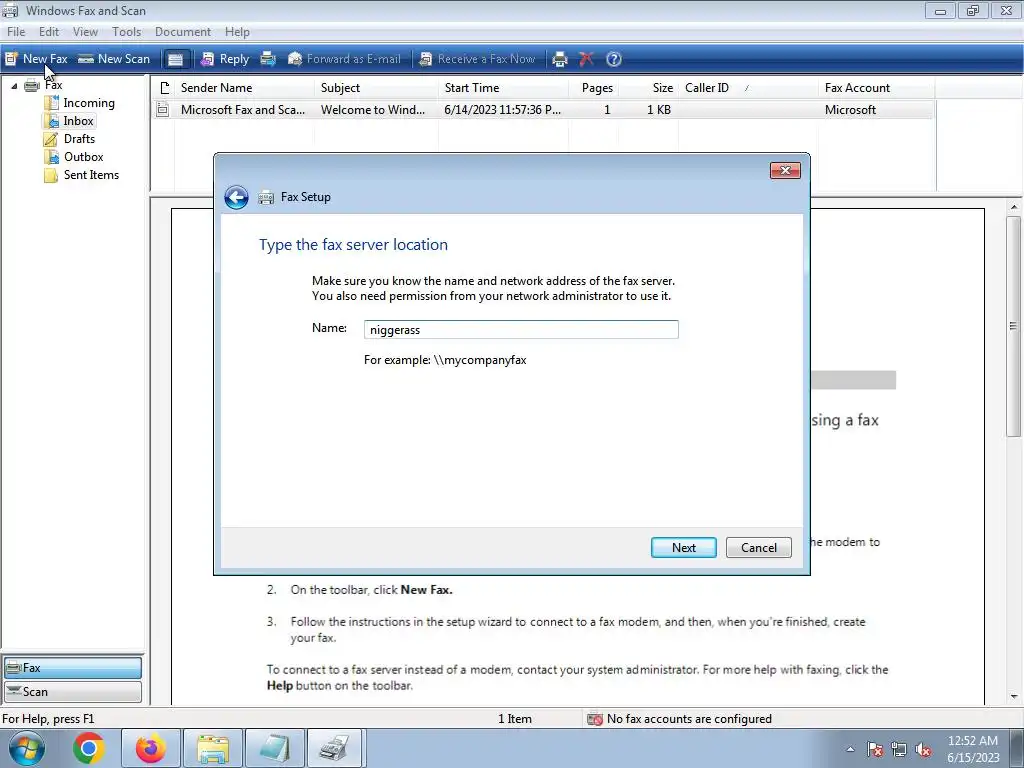The height and width of the screenshot is (768, 1024).
Task: Show hidden system tray icons
Action: point(850,749)
